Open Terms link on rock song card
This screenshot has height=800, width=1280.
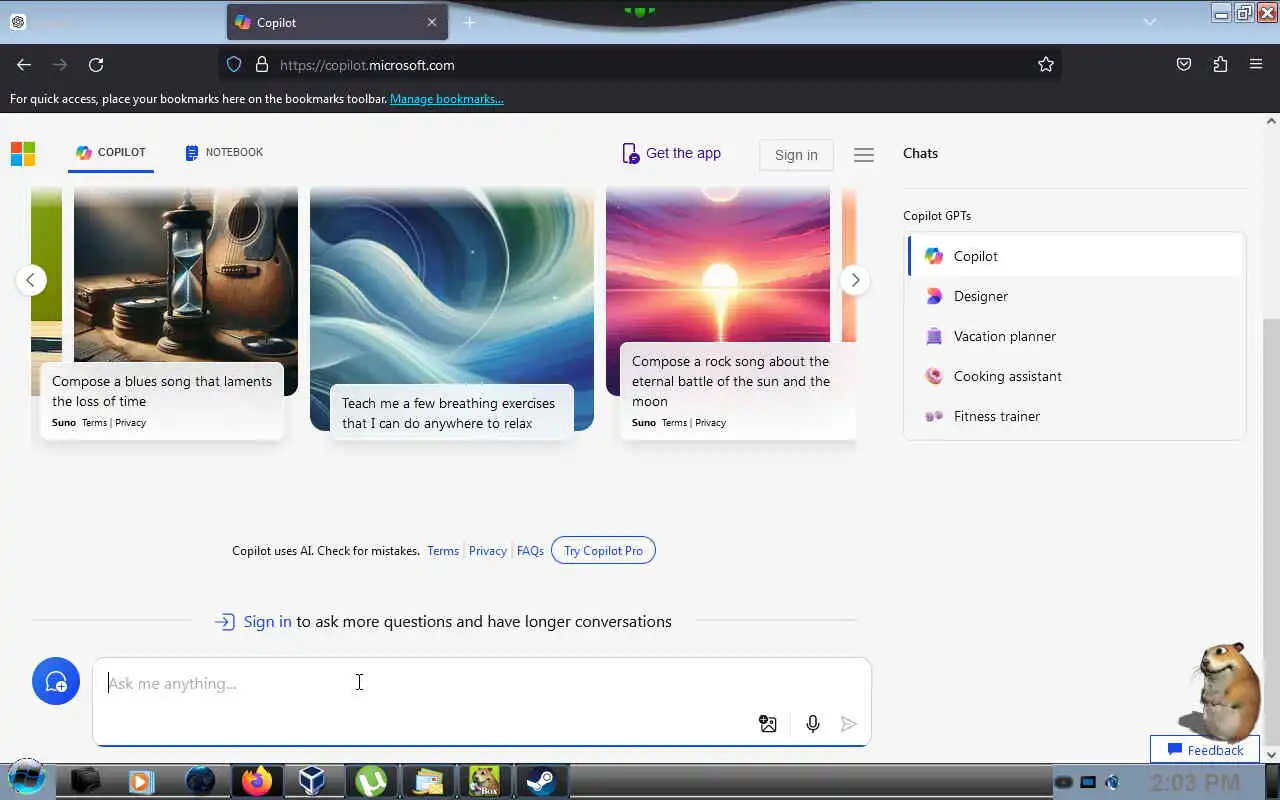coord(674,423)
